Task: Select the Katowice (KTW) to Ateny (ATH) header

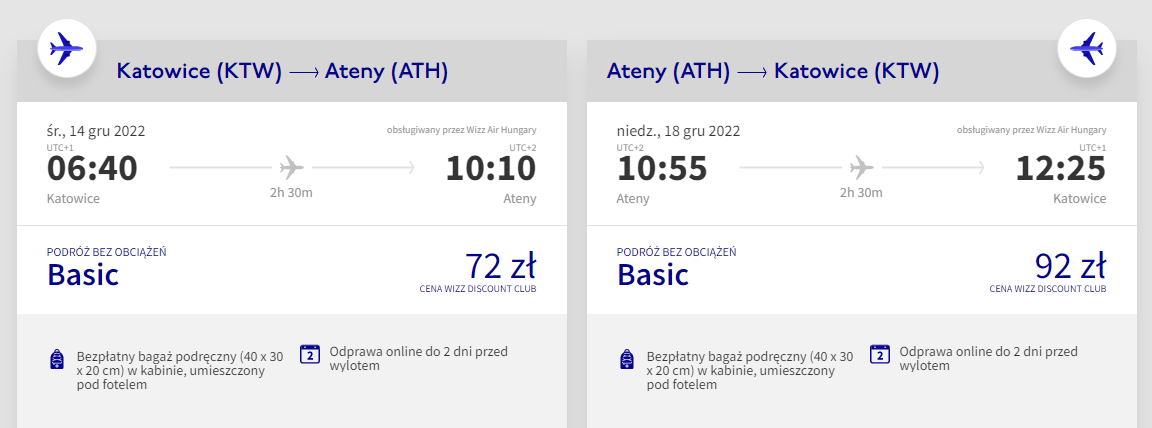Action: coord(282,71)
